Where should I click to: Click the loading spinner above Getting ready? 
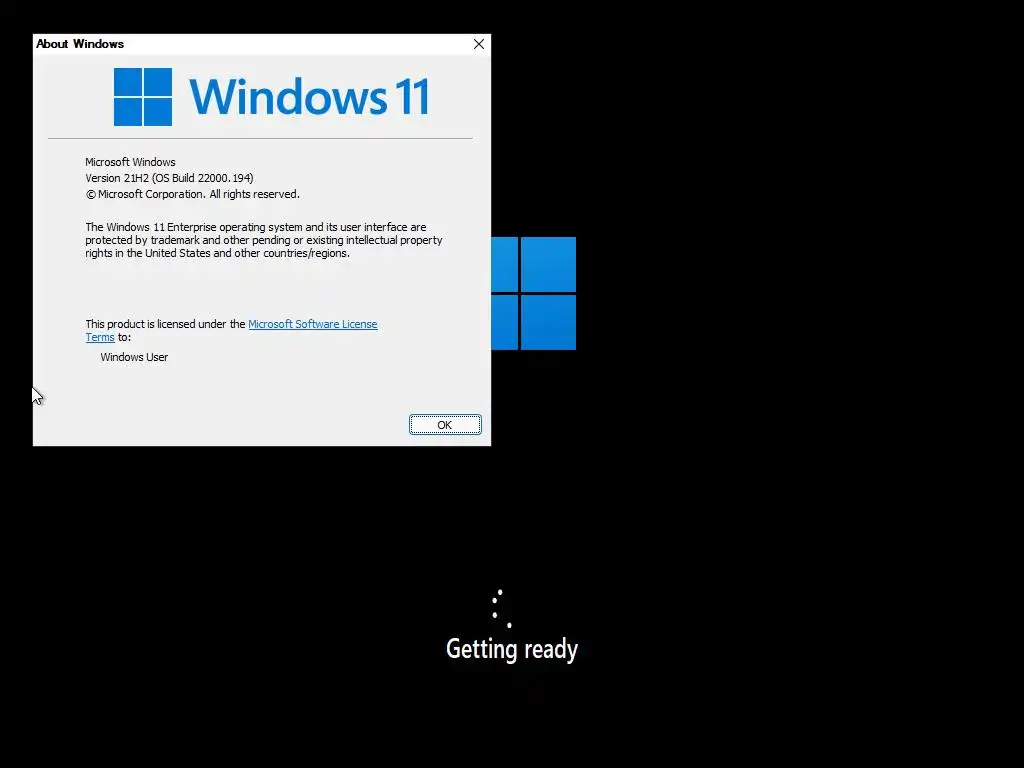pyautogui.click(x=502, y=609)
